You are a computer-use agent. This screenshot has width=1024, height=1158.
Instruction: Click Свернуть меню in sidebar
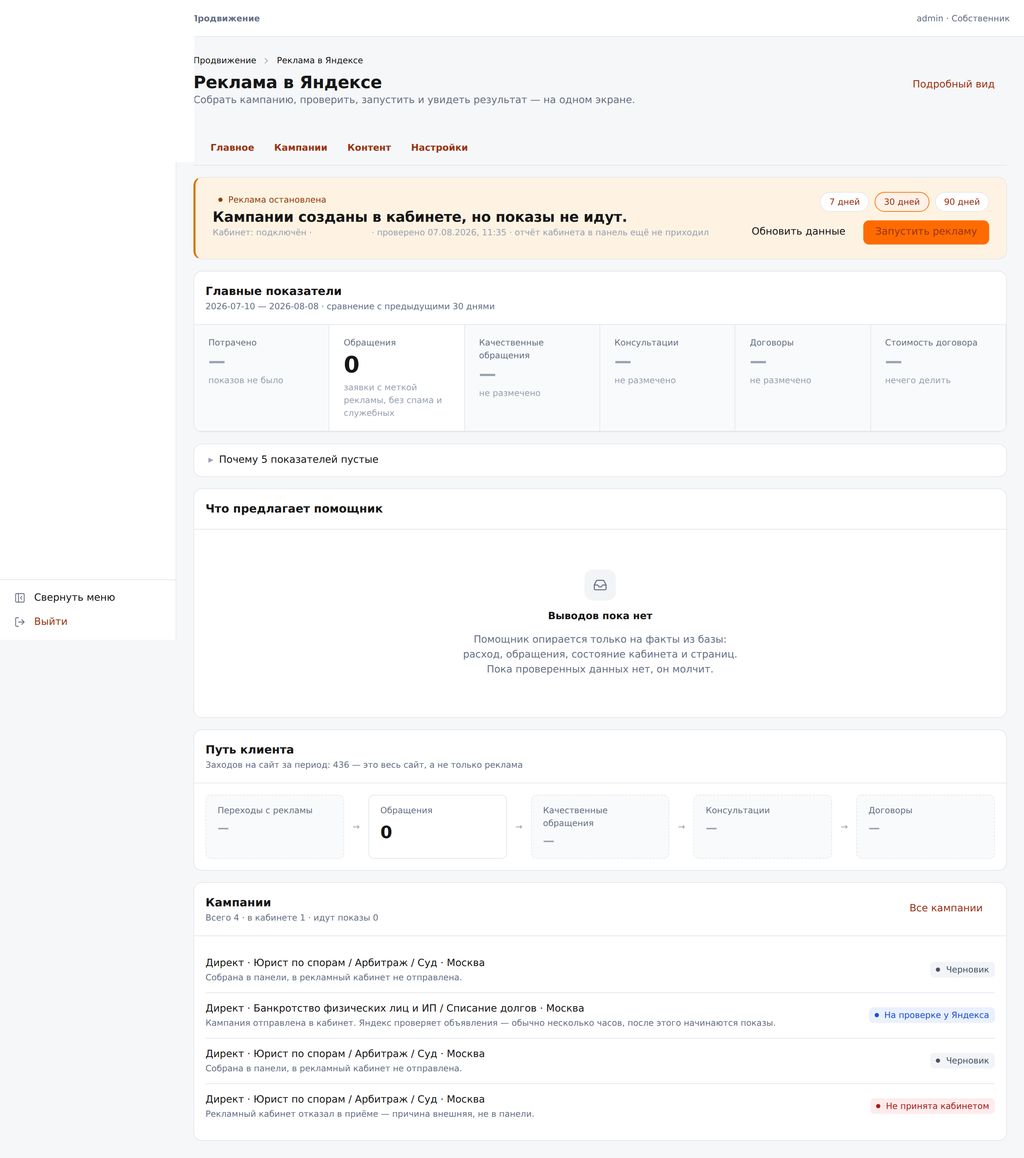[75, 597]
